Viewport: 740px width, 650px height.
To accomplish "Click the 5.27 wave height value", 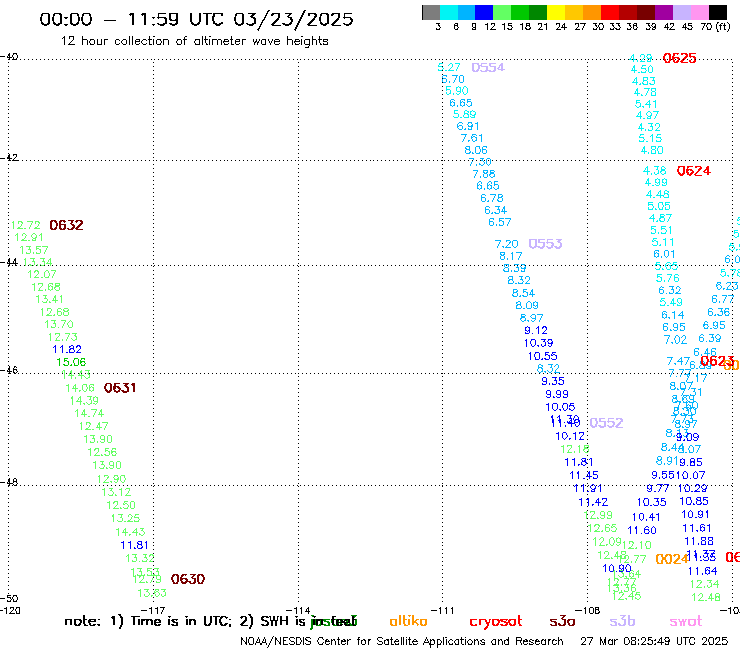I will coord(449,68).
